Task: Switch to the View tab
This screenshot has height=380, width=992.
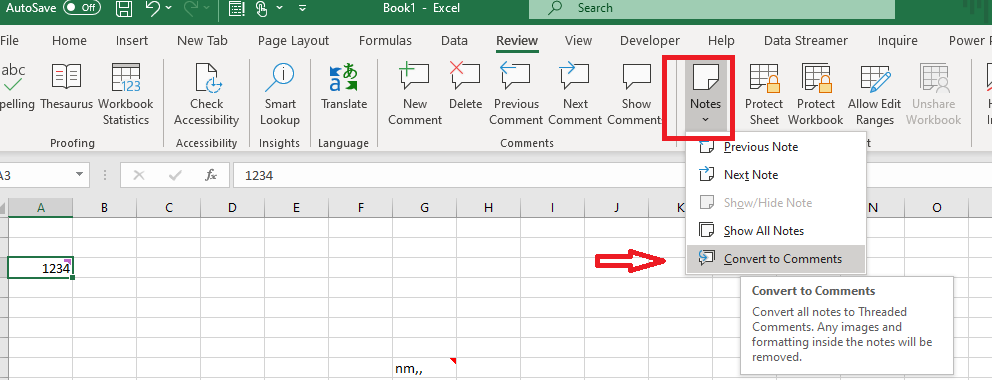Action: pyautogui.click(x=578, y=40)
